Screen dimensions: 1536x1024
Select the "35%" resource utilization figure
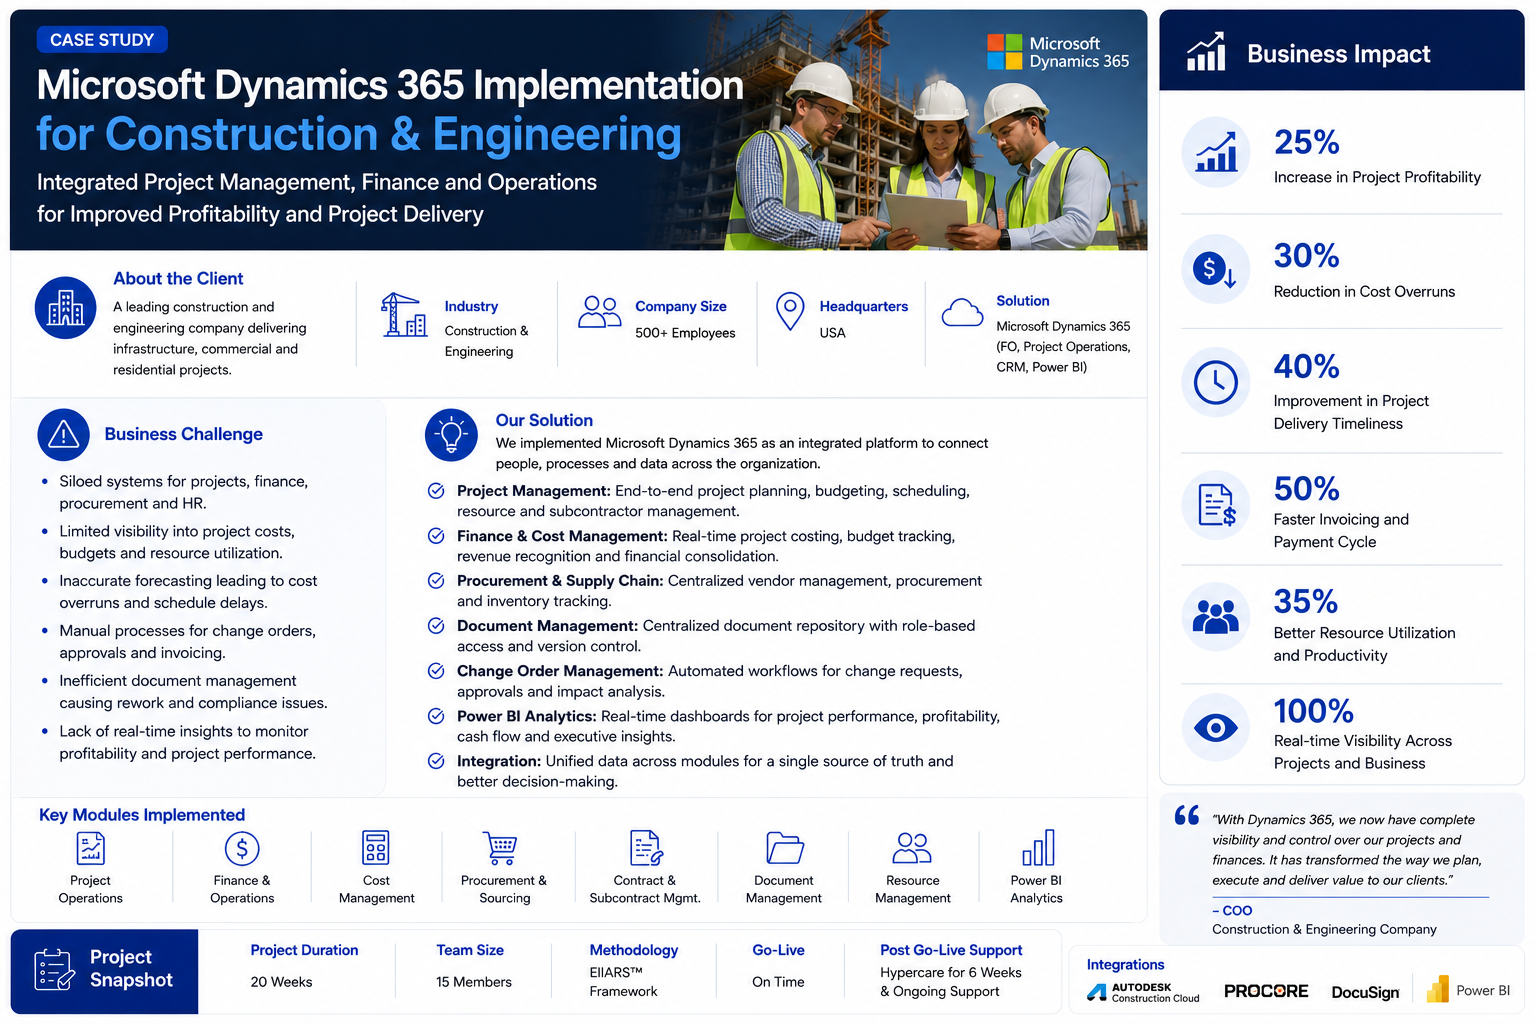pyautogui.click(x=1305, y=602)
